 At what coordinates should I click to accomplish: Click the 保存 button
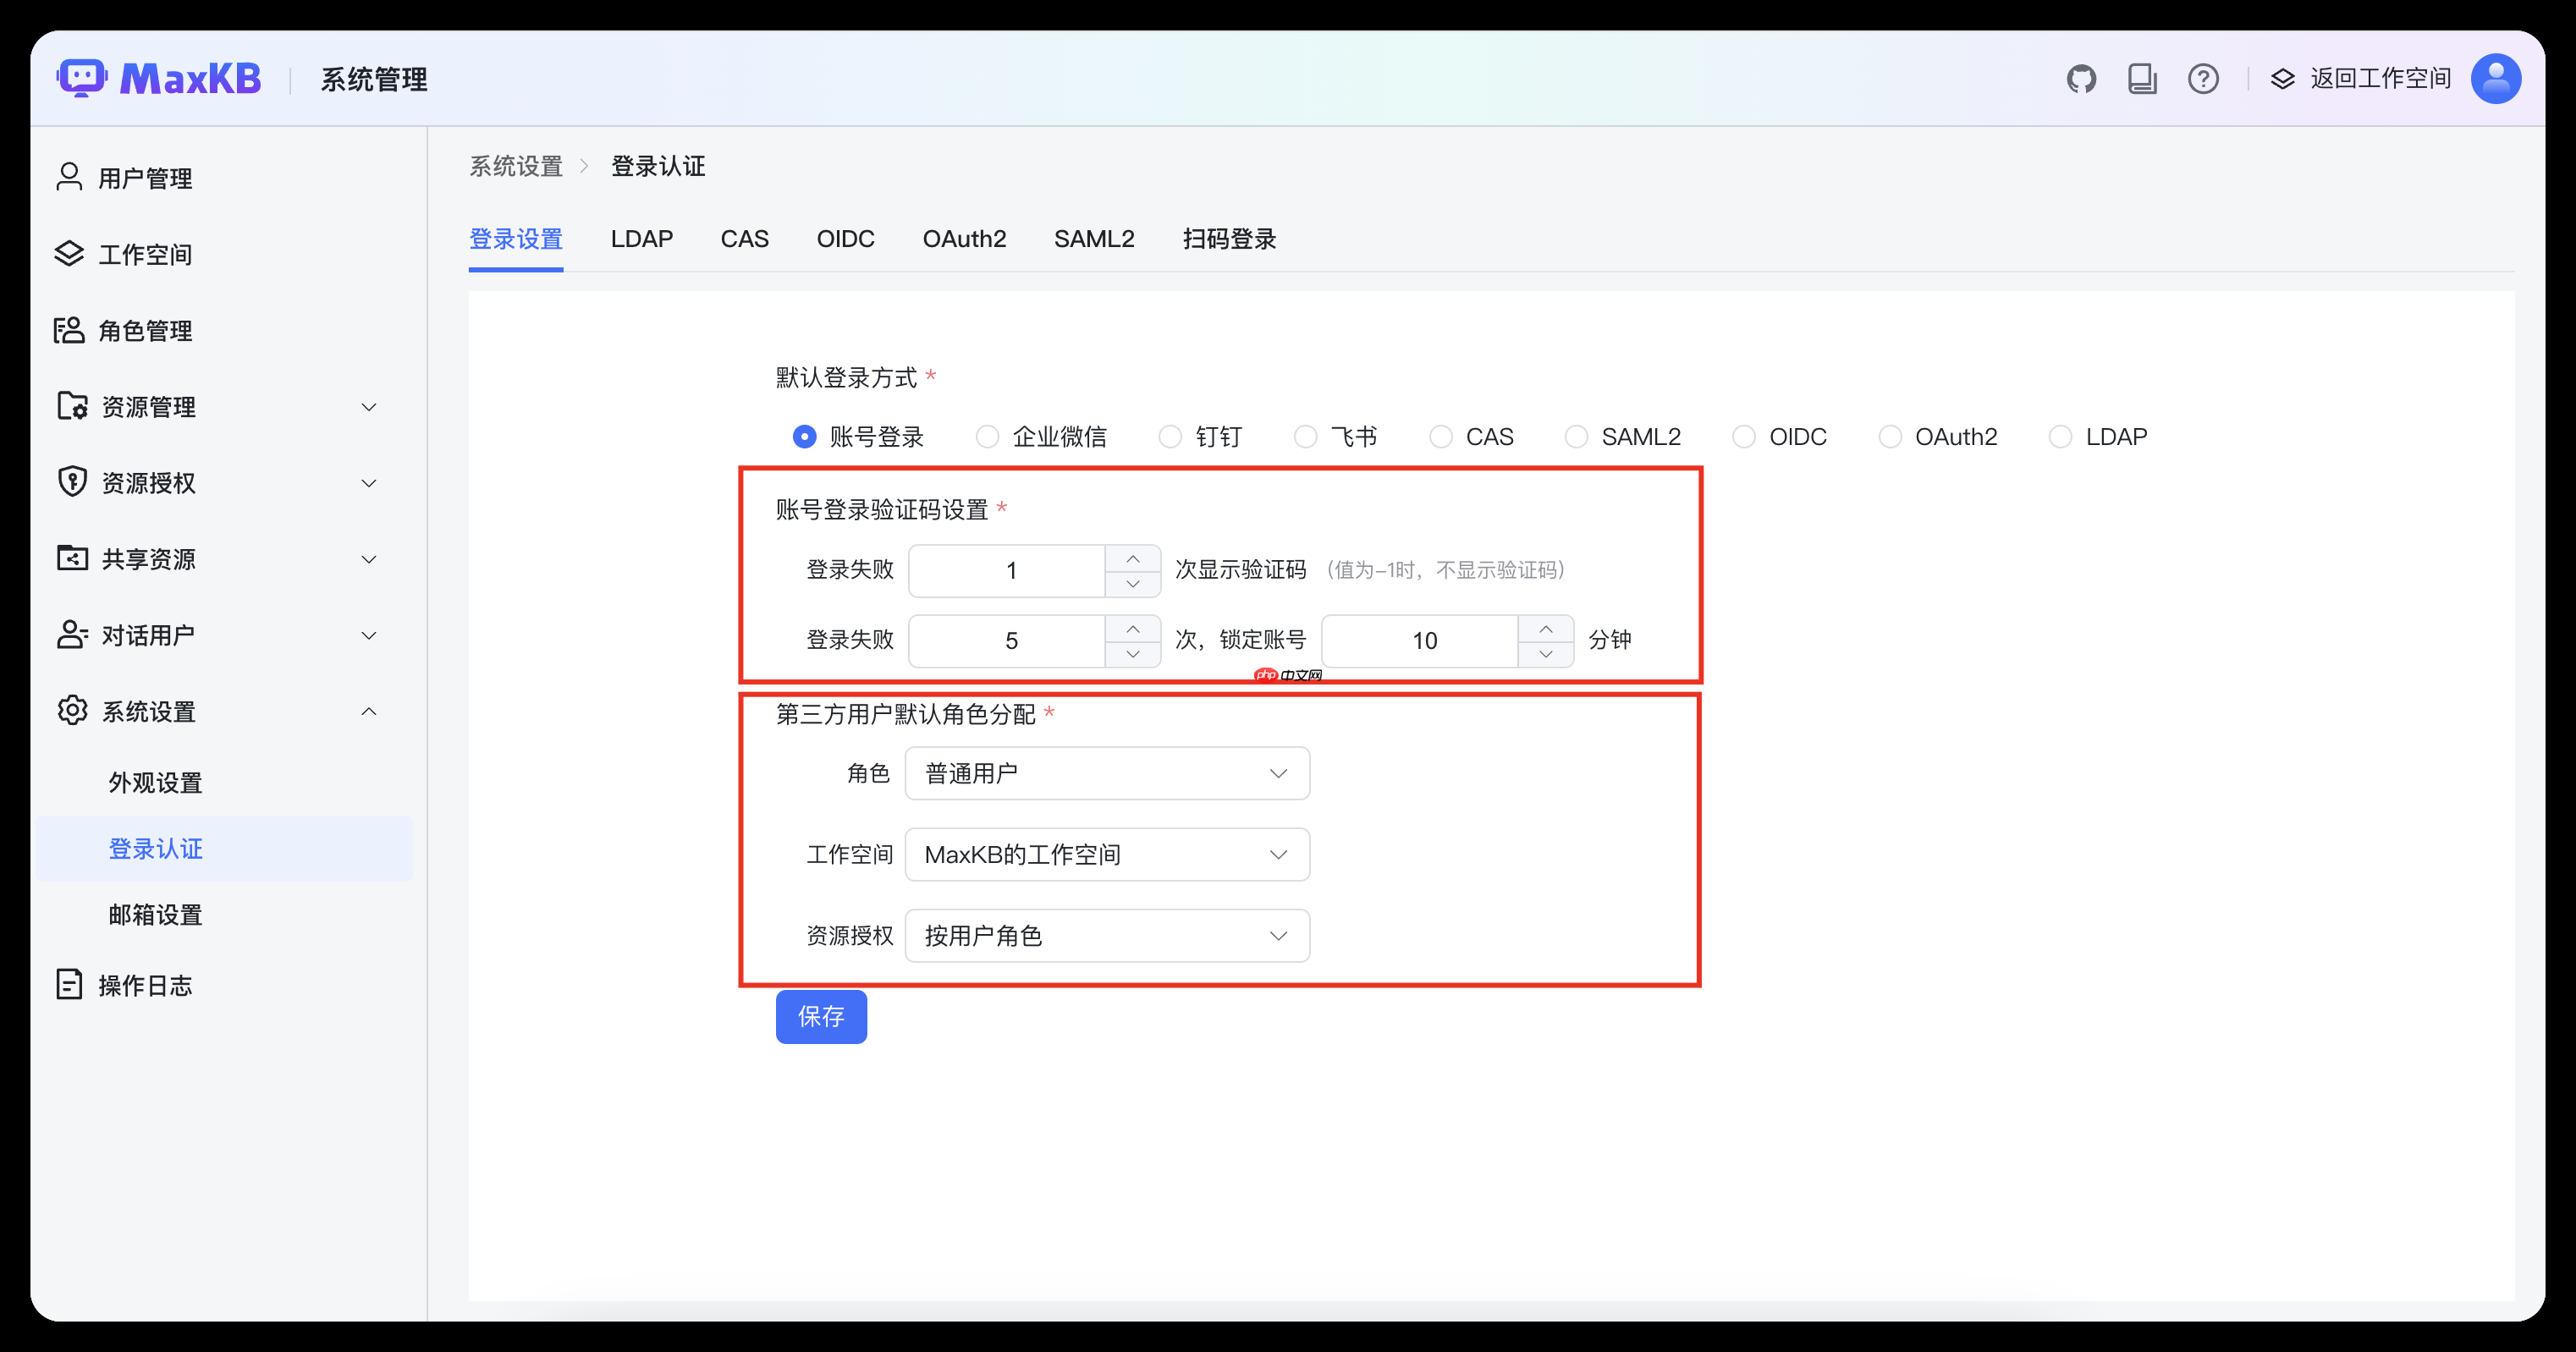click(820, 1017)
